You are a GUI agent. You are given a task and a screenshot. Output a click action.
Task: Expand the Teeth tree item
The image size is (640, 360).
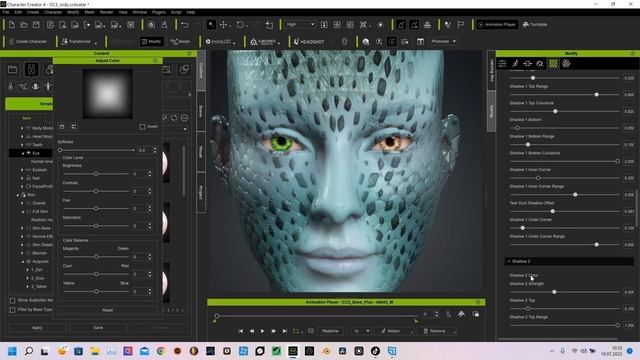[x=22, y=145]
